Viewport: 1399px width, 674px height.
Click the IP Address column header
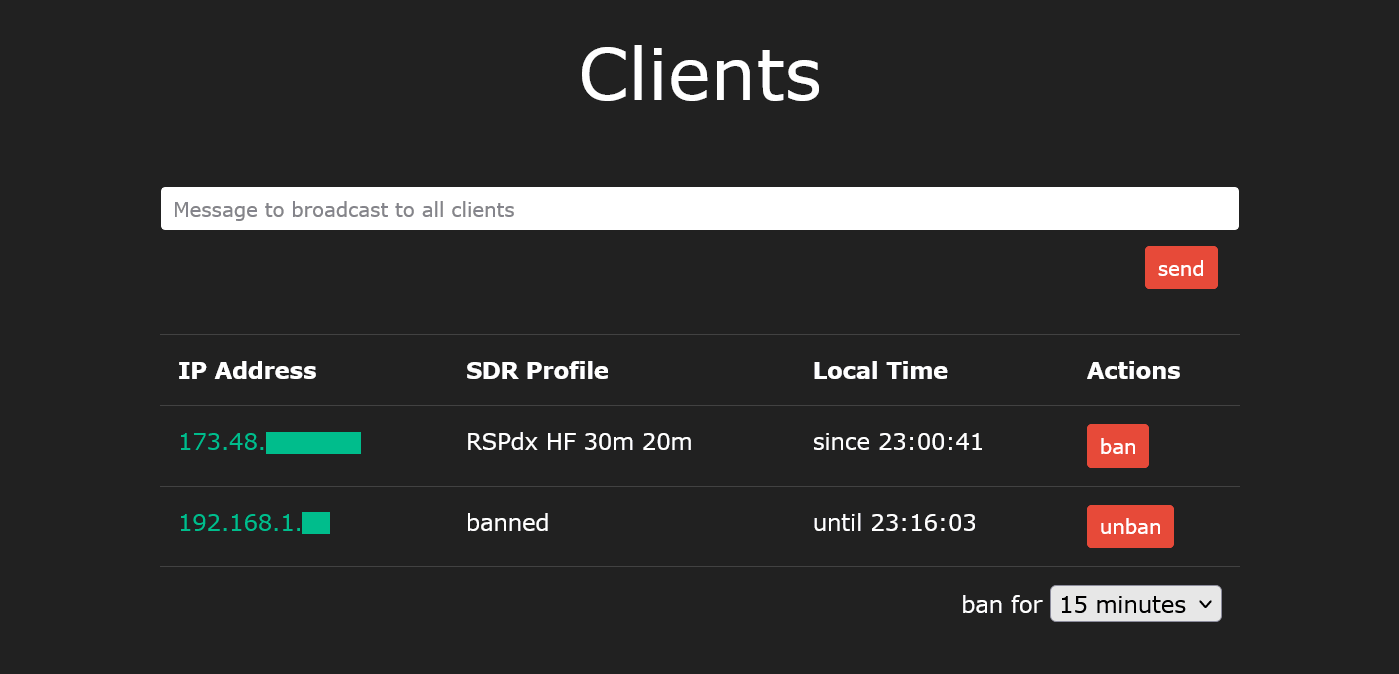247,371
